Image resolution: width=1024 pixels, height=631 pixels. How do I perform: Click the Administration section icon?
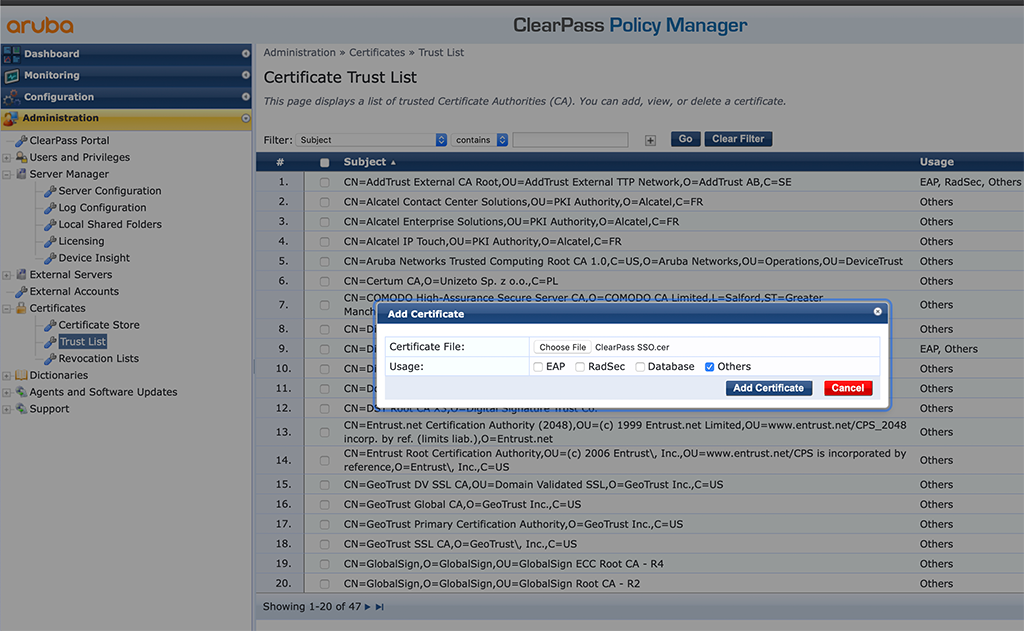click(10, 118)
